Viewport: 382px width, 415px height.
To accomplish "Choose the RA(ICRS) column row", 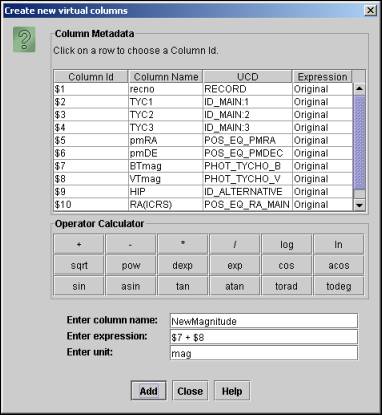I will pos(203,204).
